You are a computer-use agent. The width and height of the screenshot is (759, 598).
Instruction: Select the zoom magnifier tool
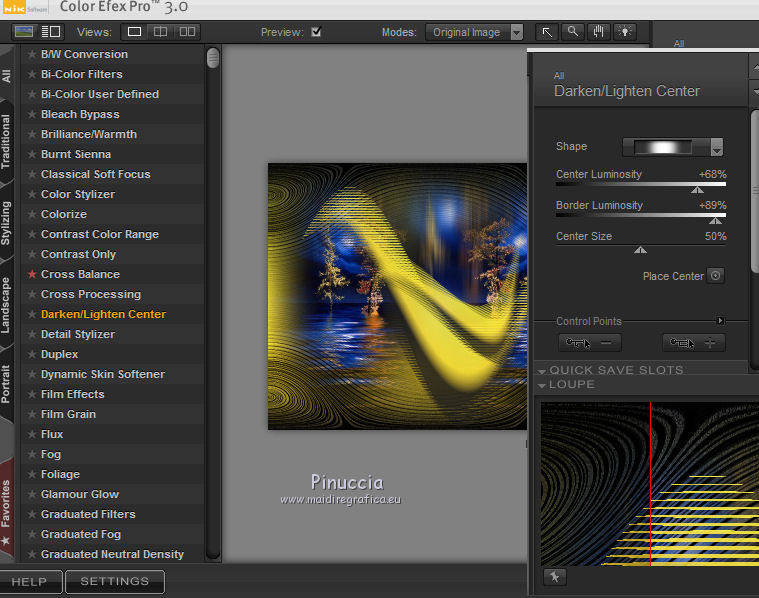(x=573, y=32)
